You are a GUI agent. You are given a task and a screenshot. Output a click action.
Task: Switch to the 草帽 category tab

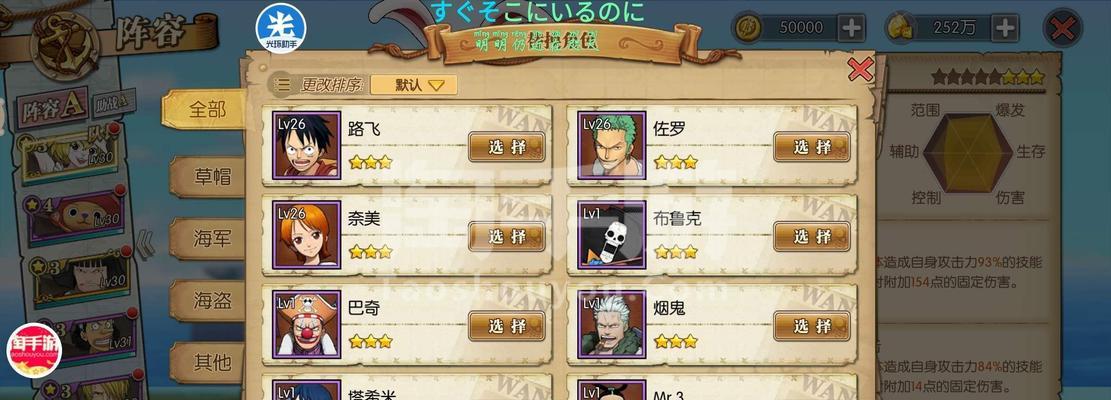point(211,176)
